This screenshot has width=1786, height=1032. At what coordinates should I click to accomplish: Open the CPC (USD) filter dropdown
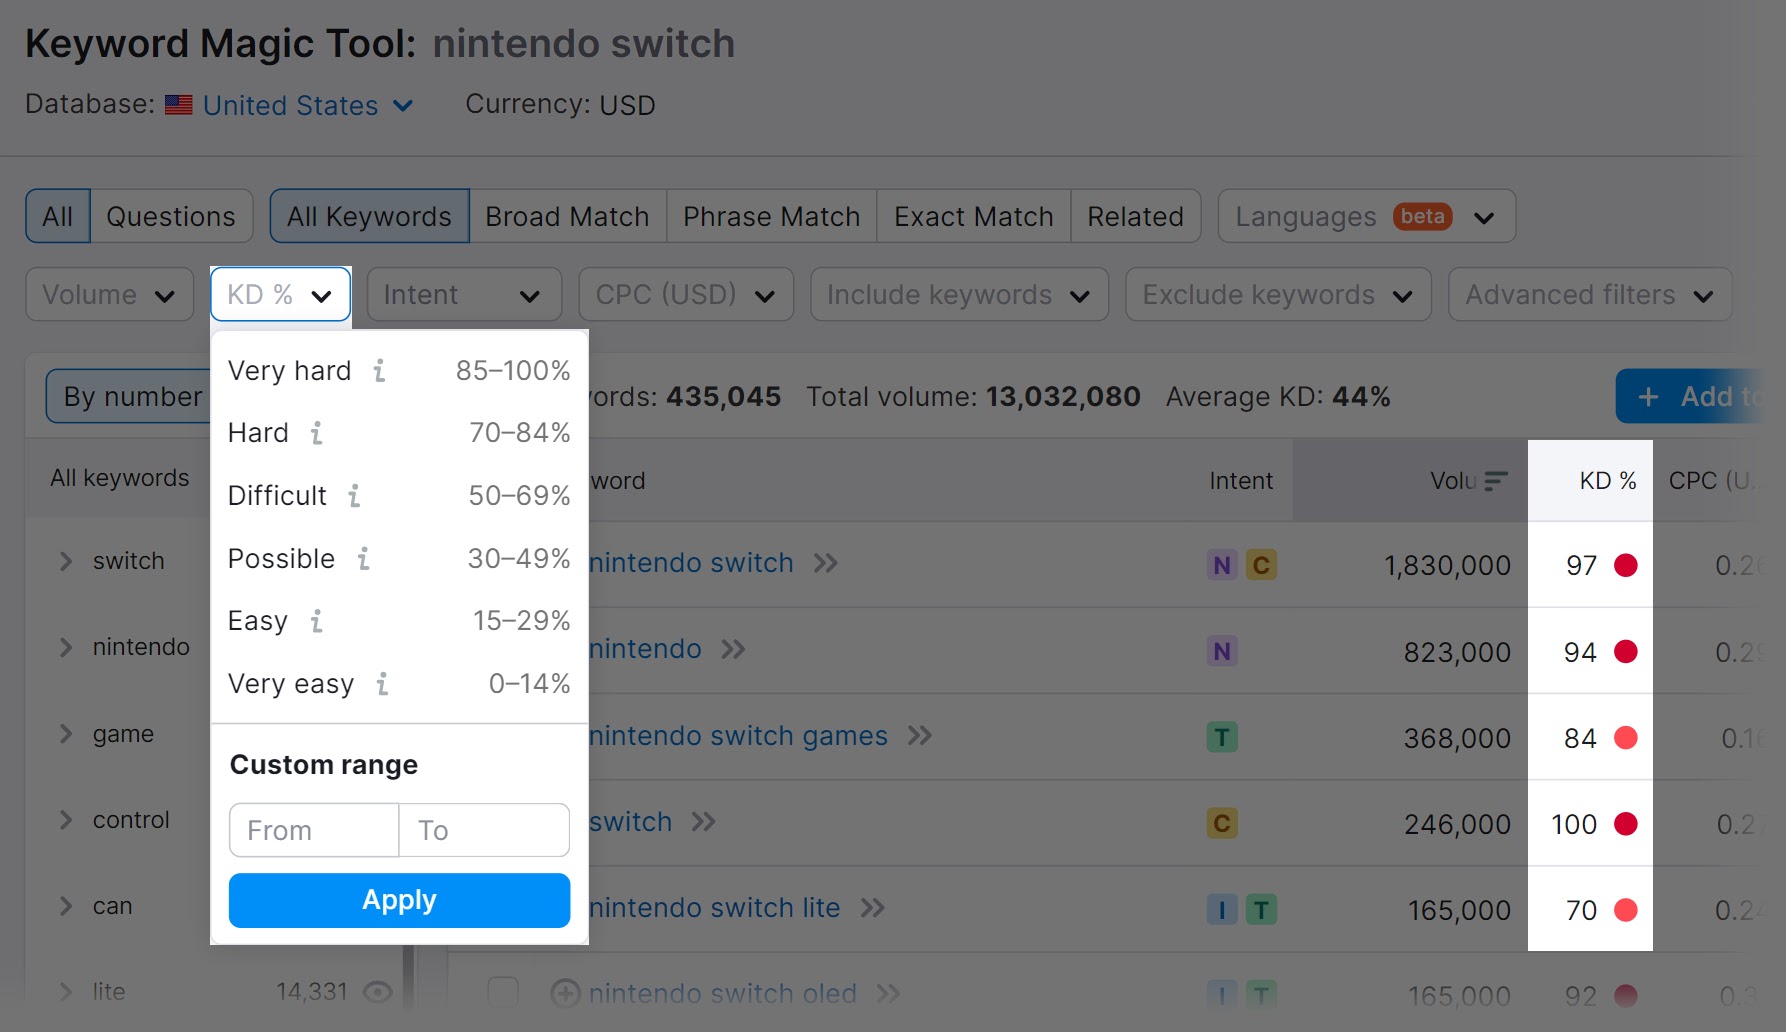coord(686,295)
